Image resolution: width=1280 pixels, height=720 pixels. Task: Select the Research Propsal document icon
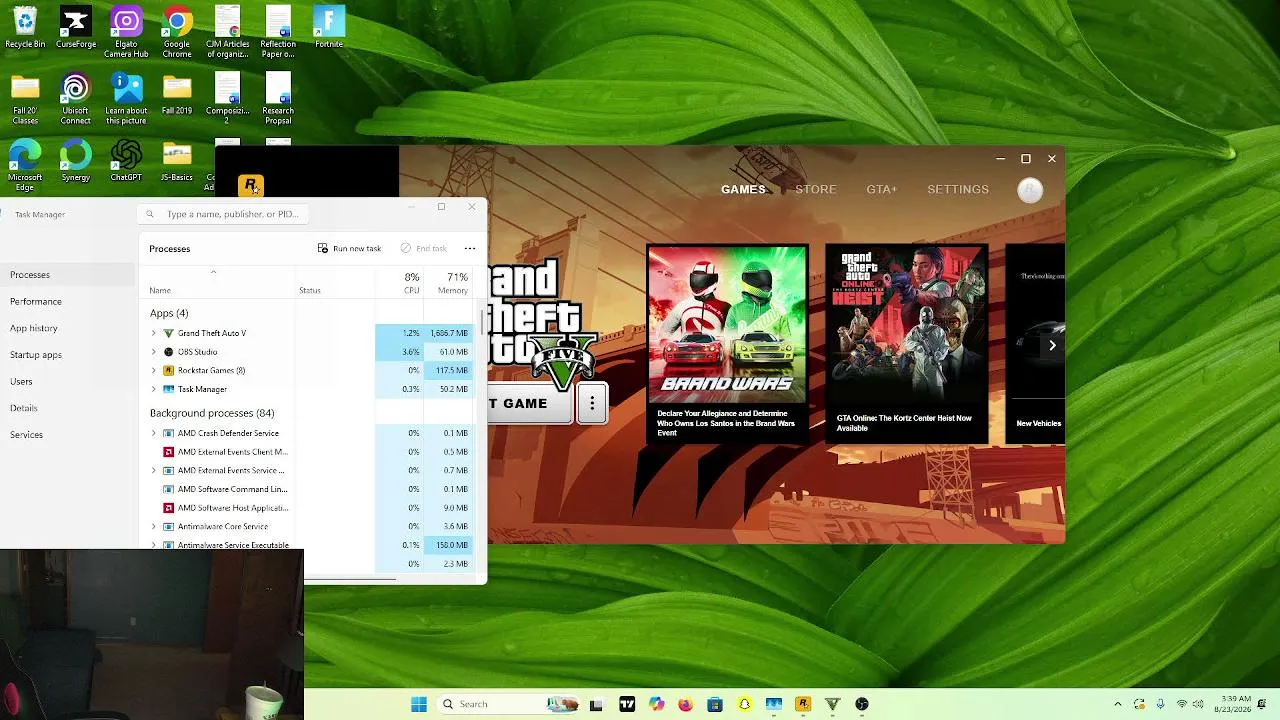[x=278, y=99]
